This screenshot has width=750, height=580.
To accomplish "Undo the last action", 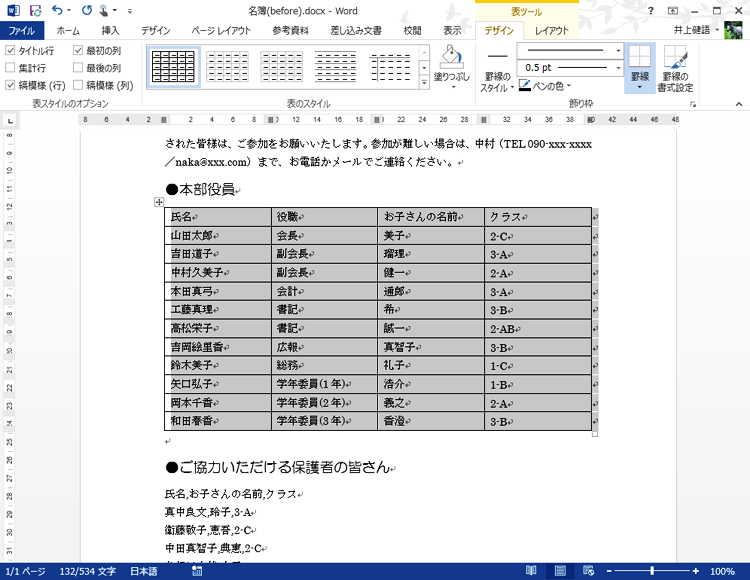I will point(57,10).
